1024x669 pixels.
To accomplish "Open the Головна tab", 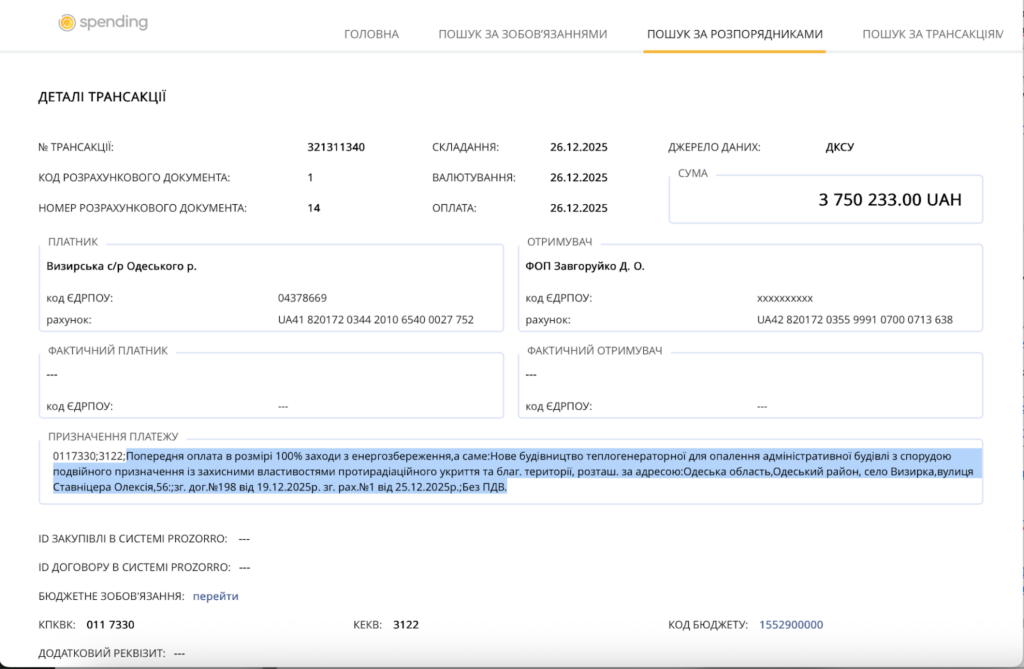I will pos(371,34).
